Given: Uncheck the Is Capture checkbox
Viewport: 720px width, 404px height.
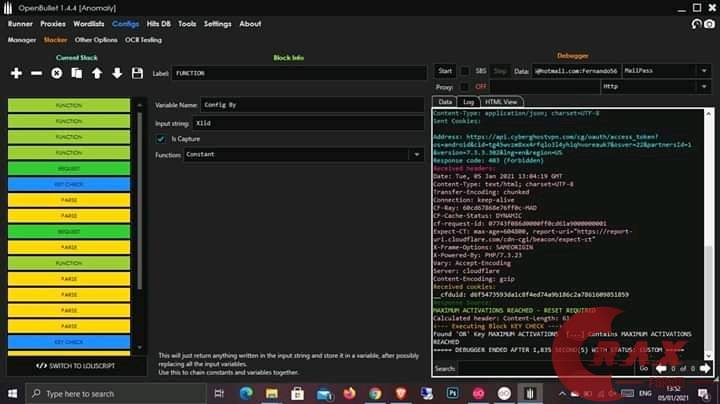Looking at the screenshot, I should 161,139.
